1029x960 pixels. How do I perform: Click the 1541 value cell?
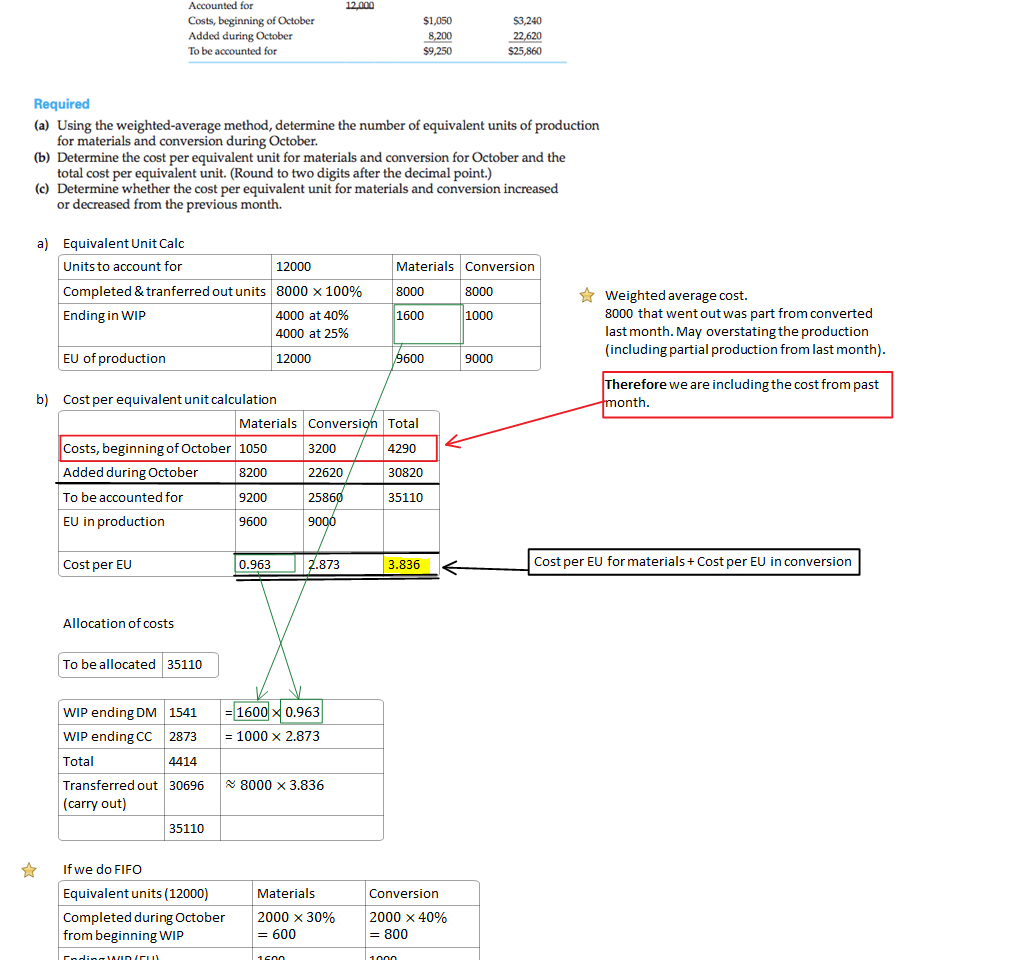click(x=192, y=713)
